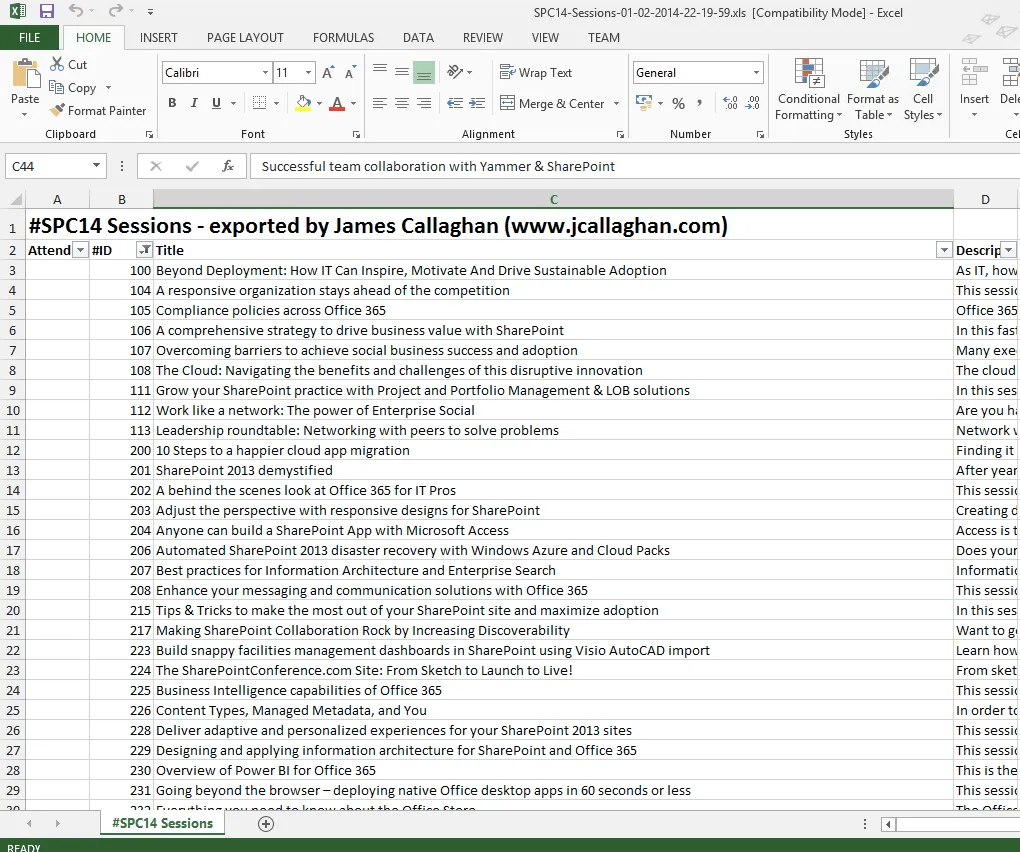Click Wrap Text button

tap(536, 72)
